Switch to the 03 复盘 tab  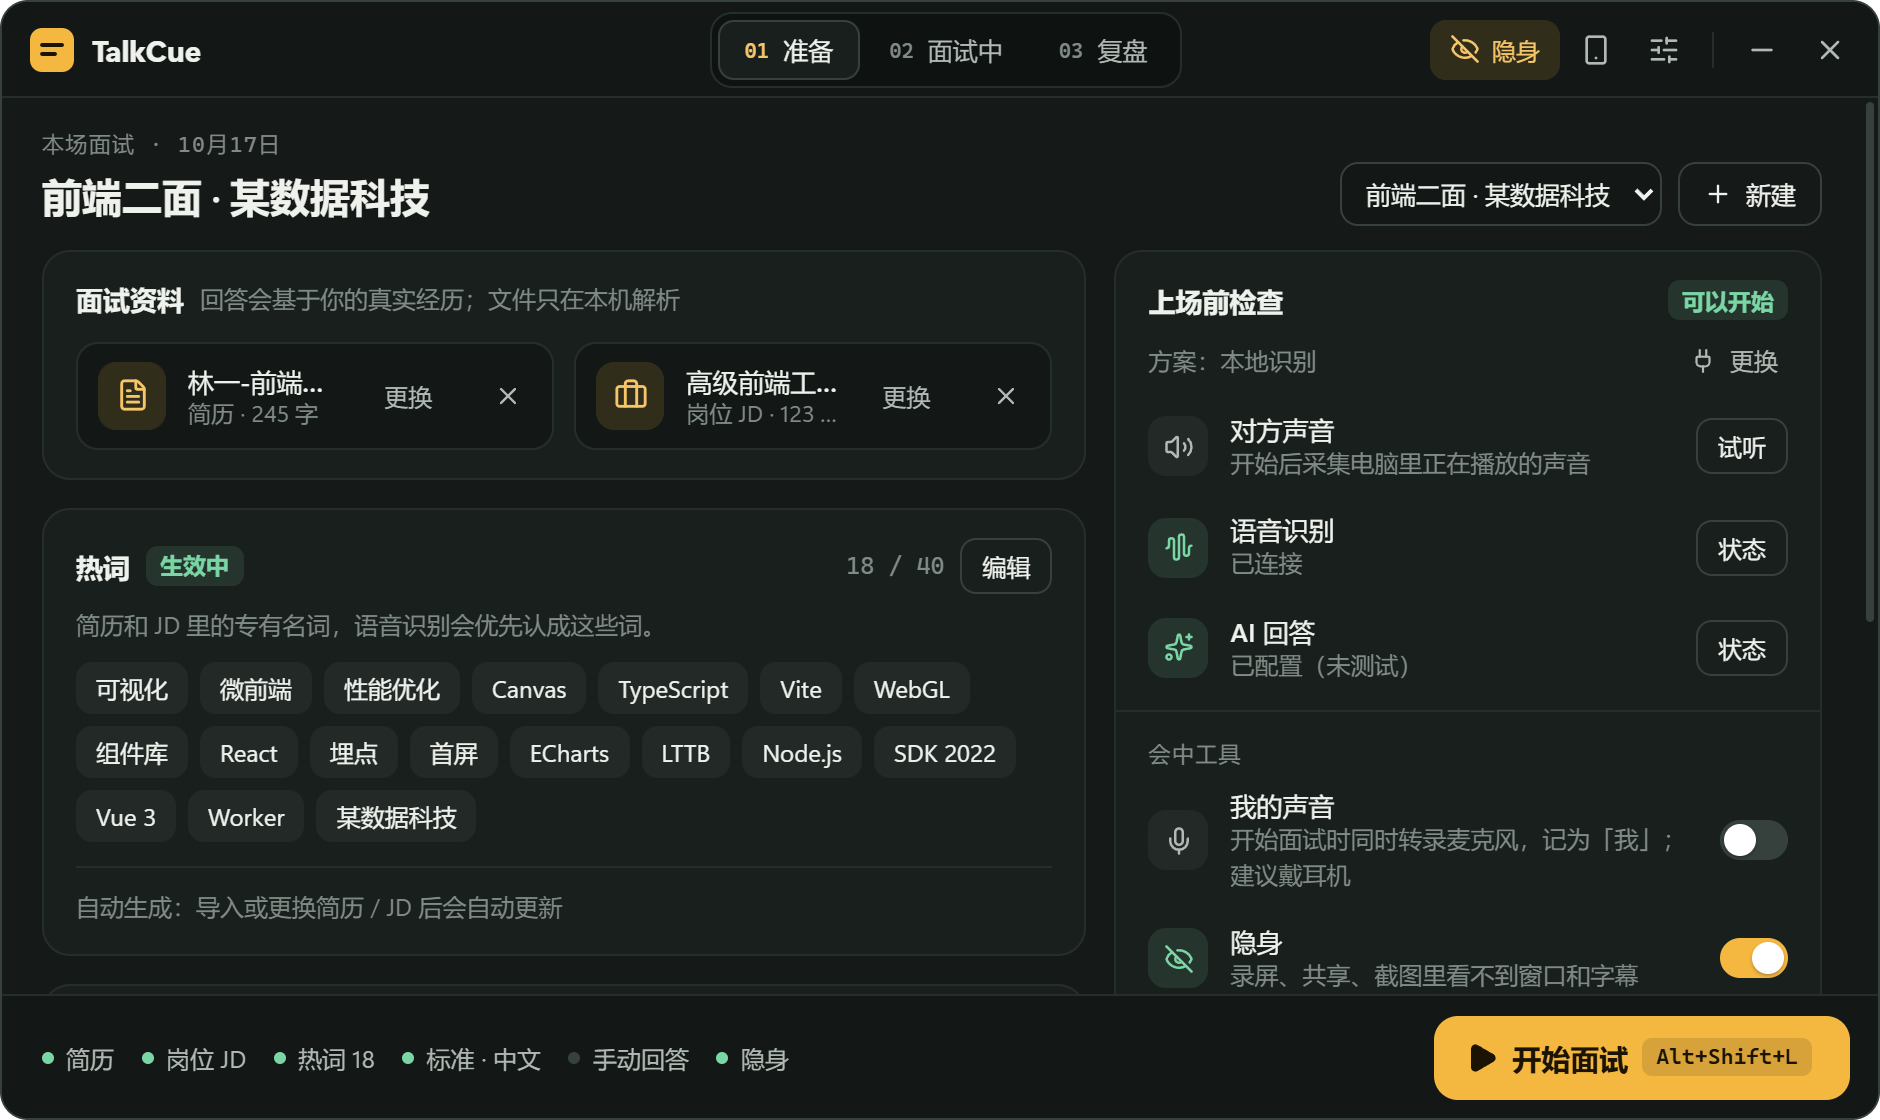(1103, 50)
